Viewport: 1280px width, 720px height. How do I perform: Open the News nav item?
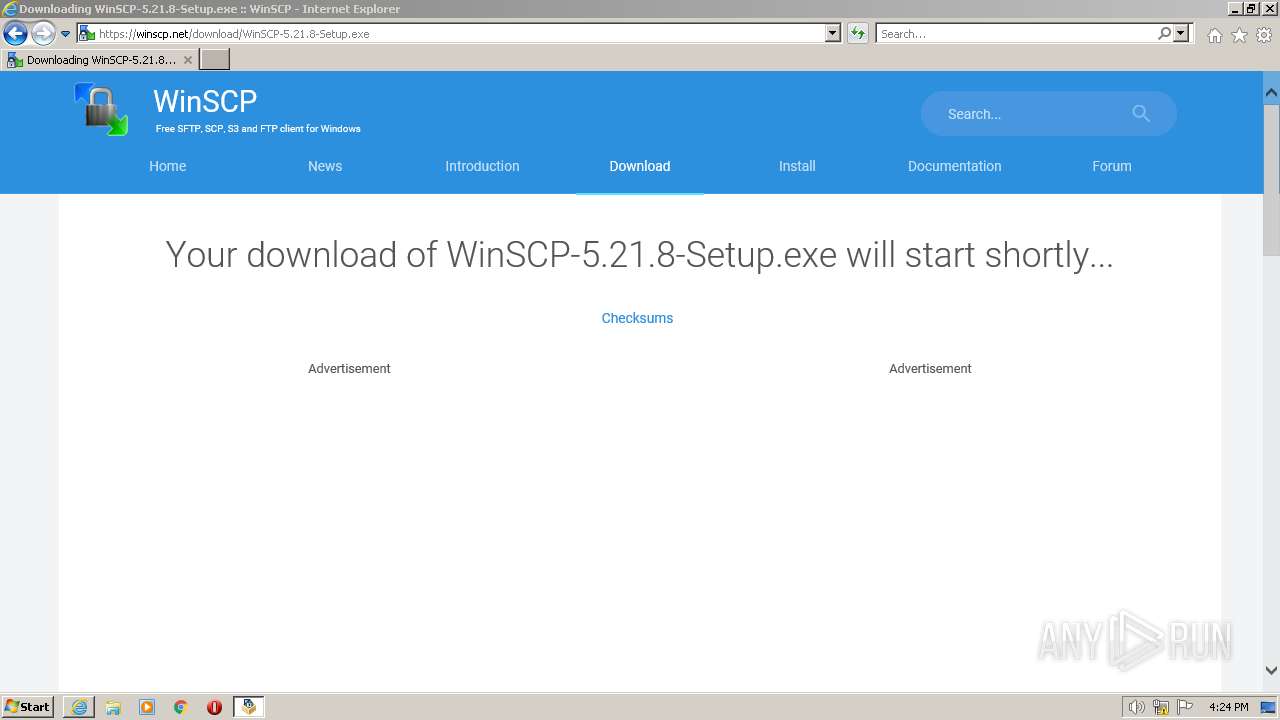click(325, 166)
